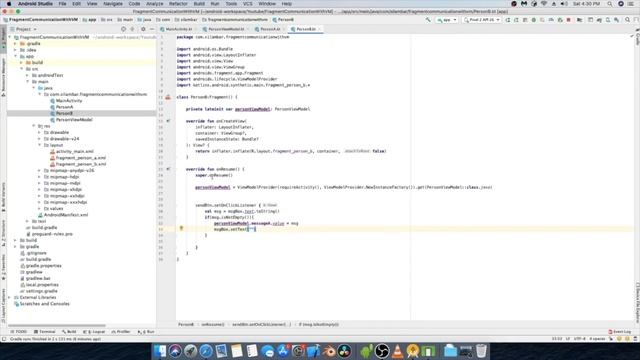This screenshot has width=640, height=360.
Task: Click the yellow intention lightbulb in gutter
Action: click(181, 229)
